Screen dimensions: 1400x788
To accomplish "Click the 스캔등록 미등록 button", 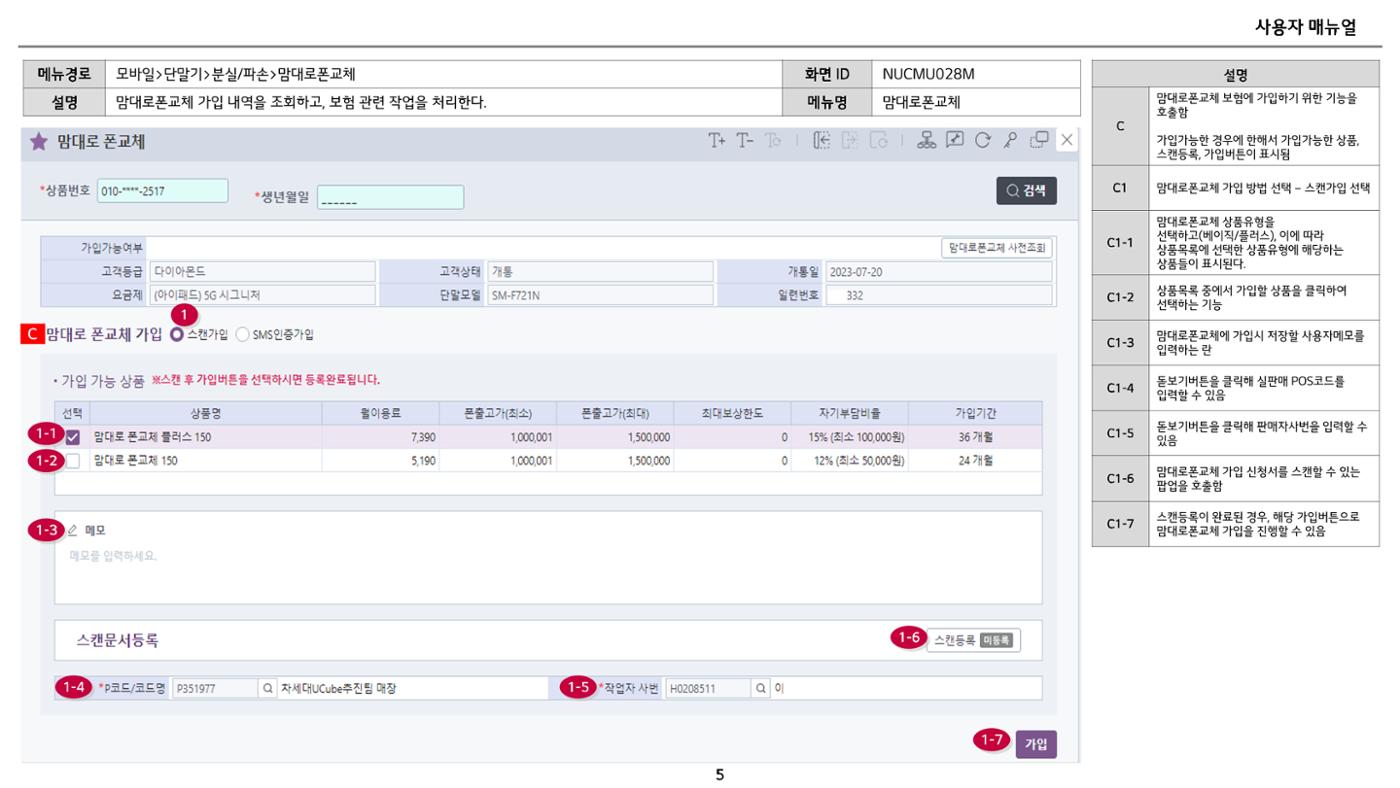I will click(x=974, y=640).
